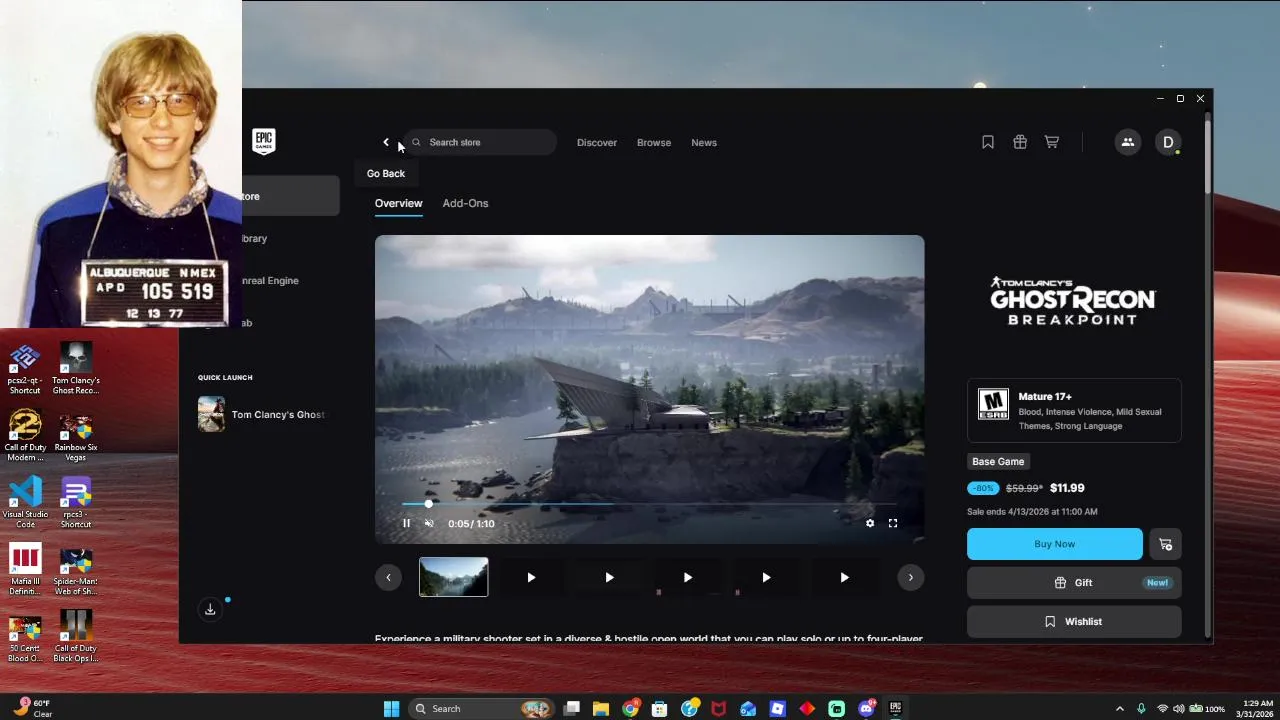Open rpcs3 Shortcut desktop icon
The image size is (1280, 720).
point(76,503)
